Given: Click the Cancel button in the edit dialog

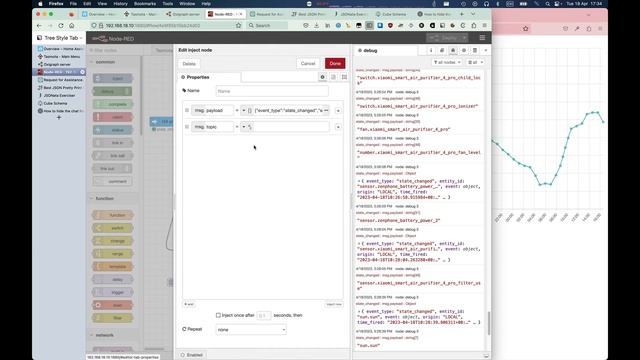Looking at the screenshot, I should coord(308,63).
